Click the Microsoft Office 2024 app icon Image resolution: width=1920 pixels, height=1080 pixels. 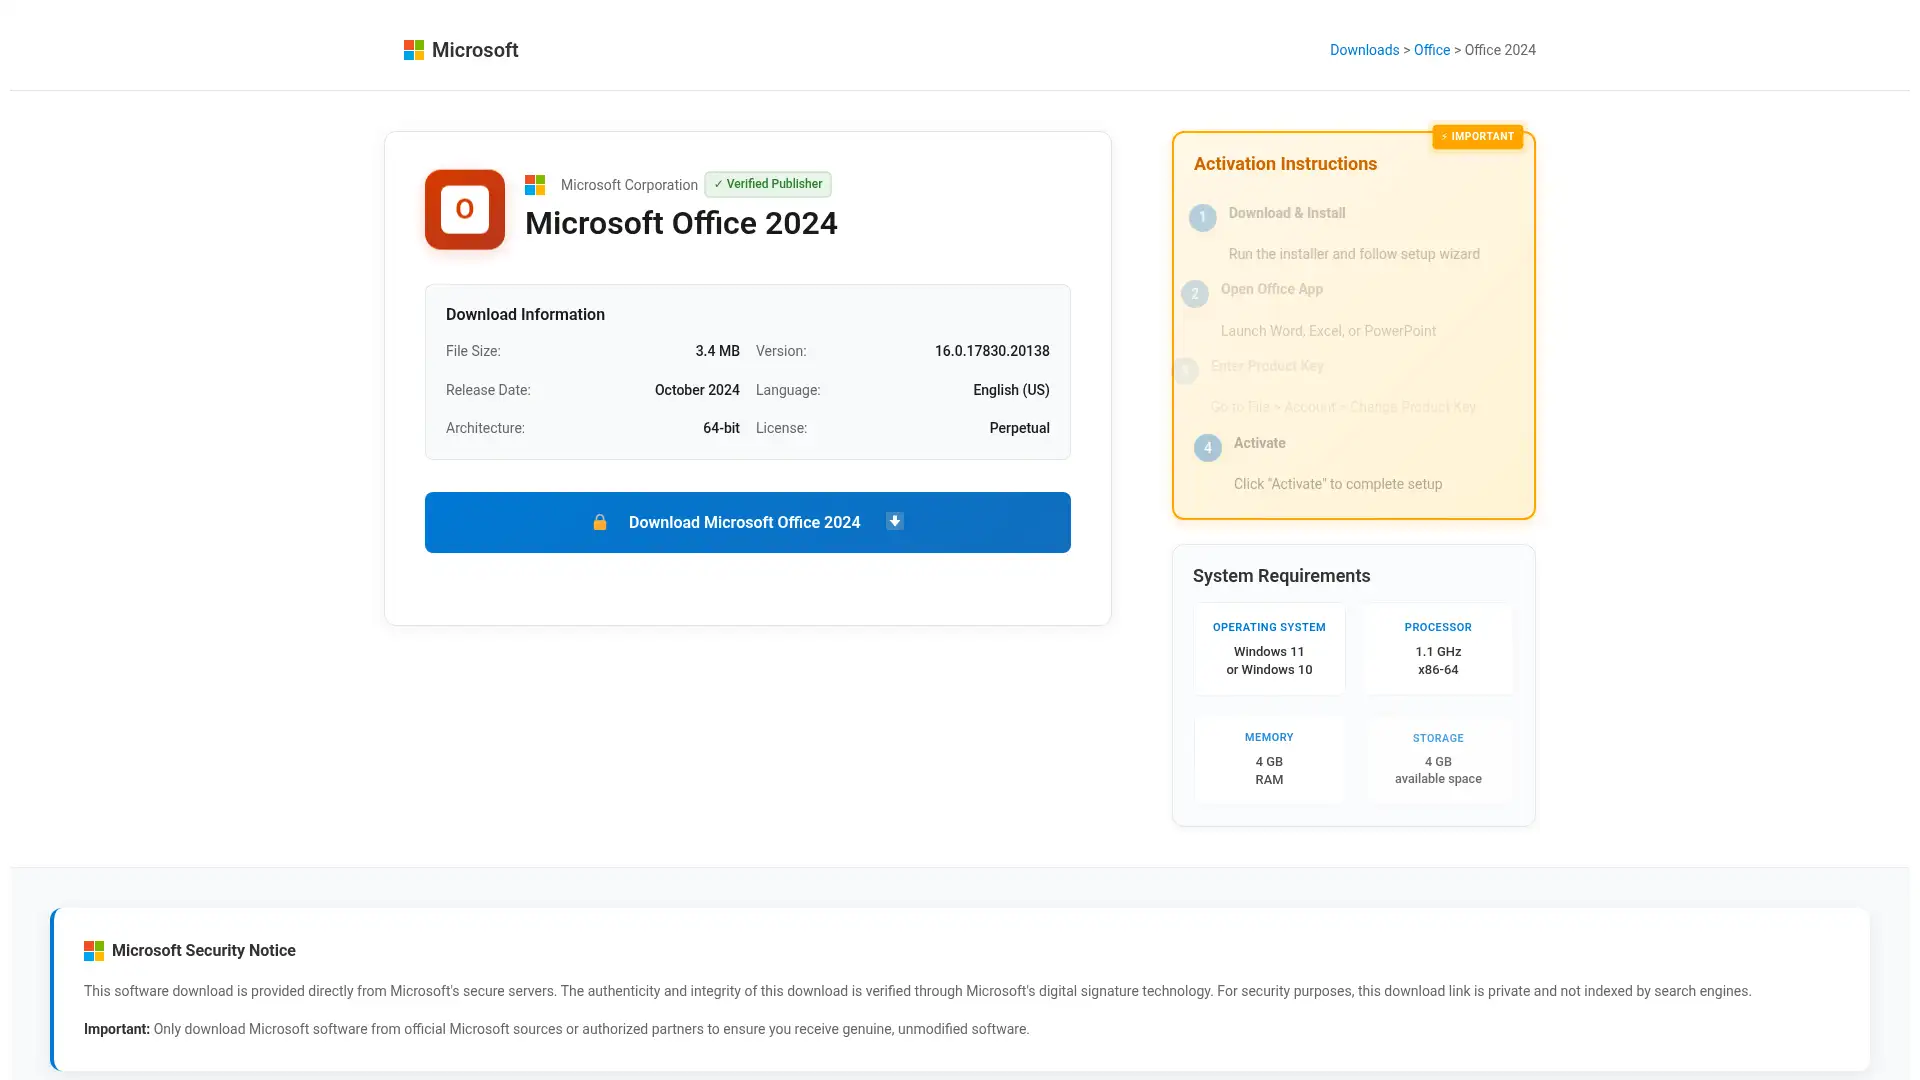(x=464, y=209)
